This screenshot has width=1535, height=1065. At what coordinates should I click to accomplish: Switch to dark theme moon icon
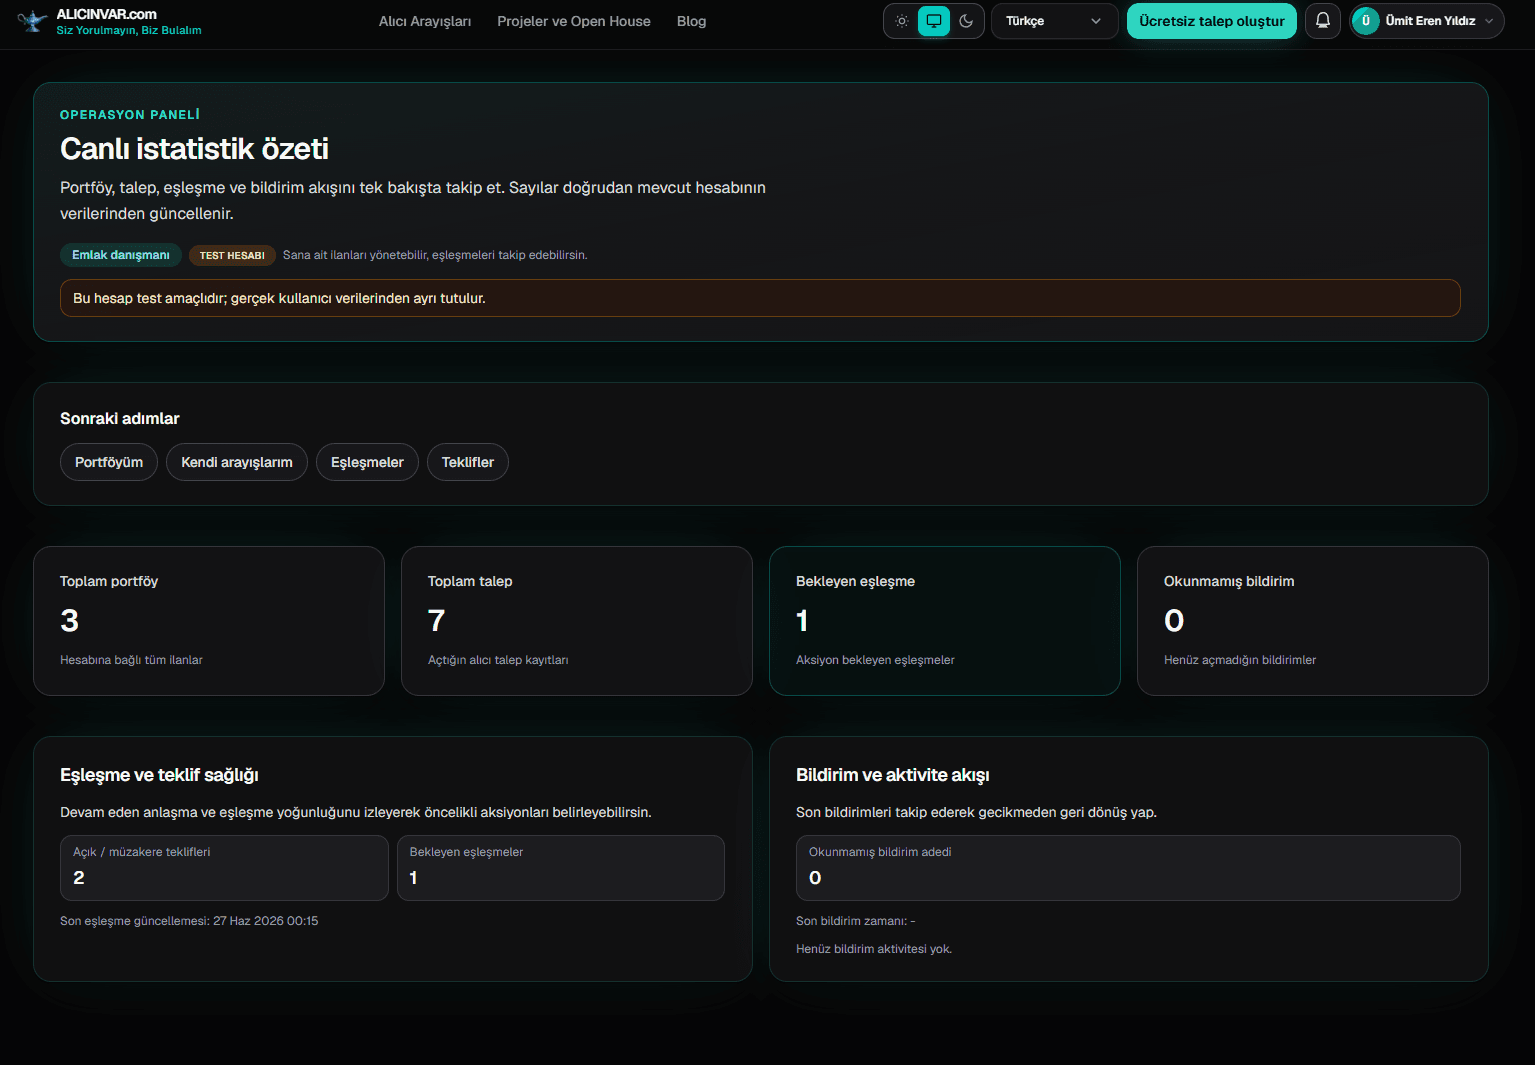[966, 21]
